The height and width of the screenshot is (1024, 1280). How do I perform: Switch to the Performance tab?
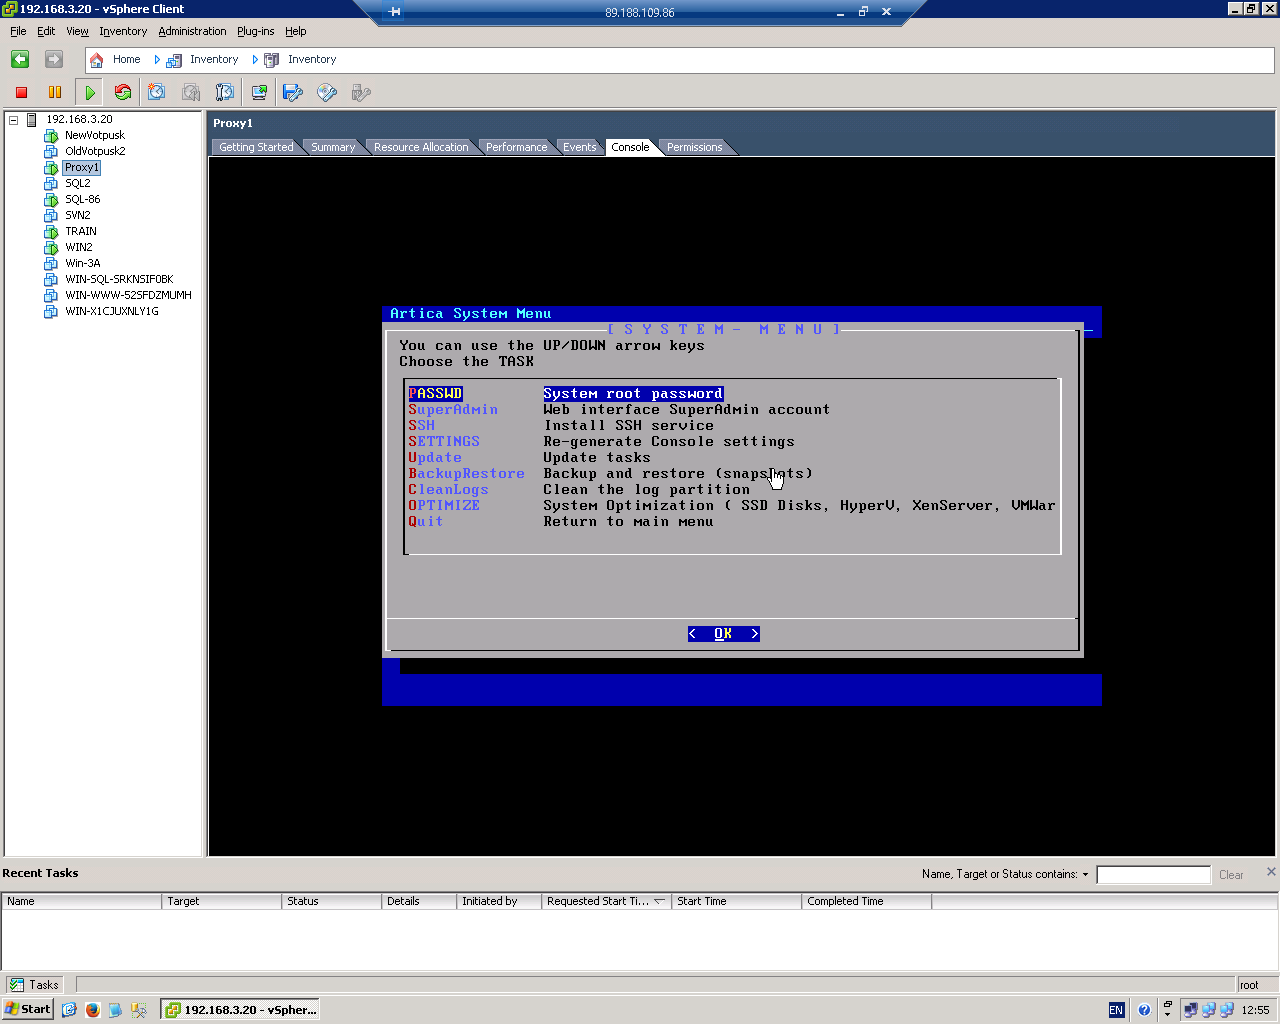[516, 147]
